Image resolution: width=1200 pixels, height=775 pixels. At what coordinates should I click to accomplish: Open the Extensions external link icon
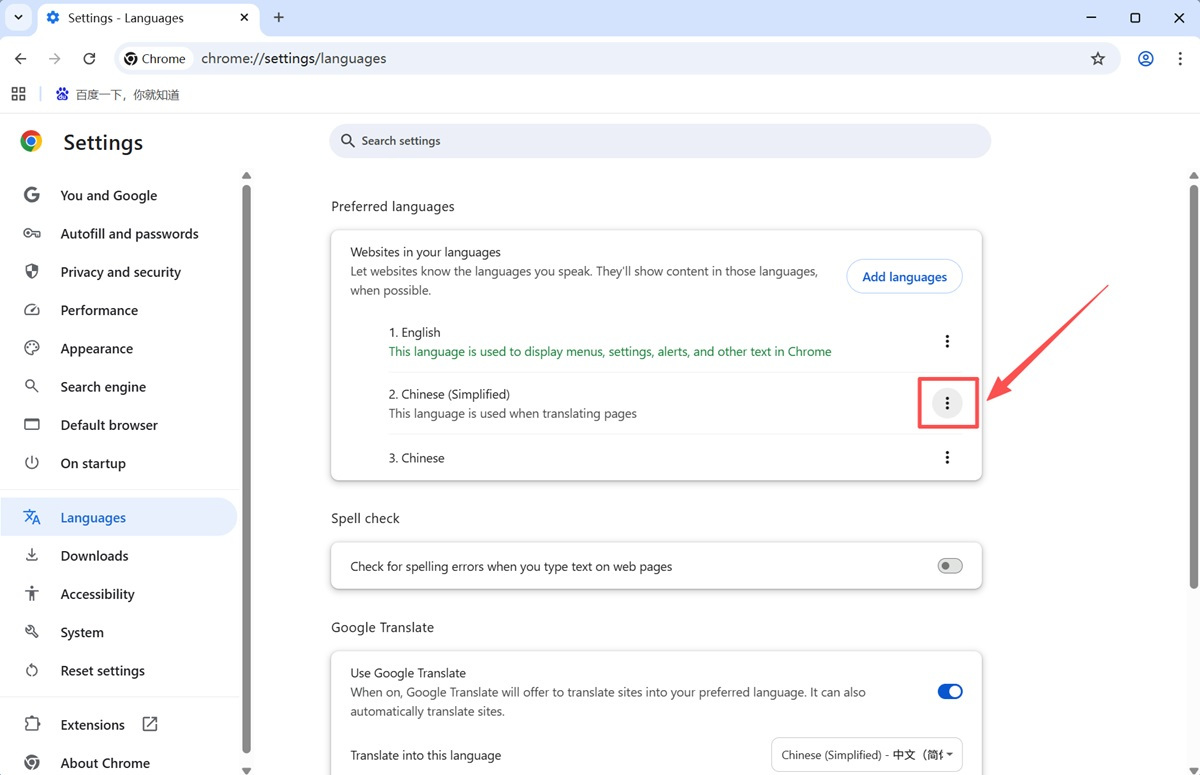[x=150, y=724]
